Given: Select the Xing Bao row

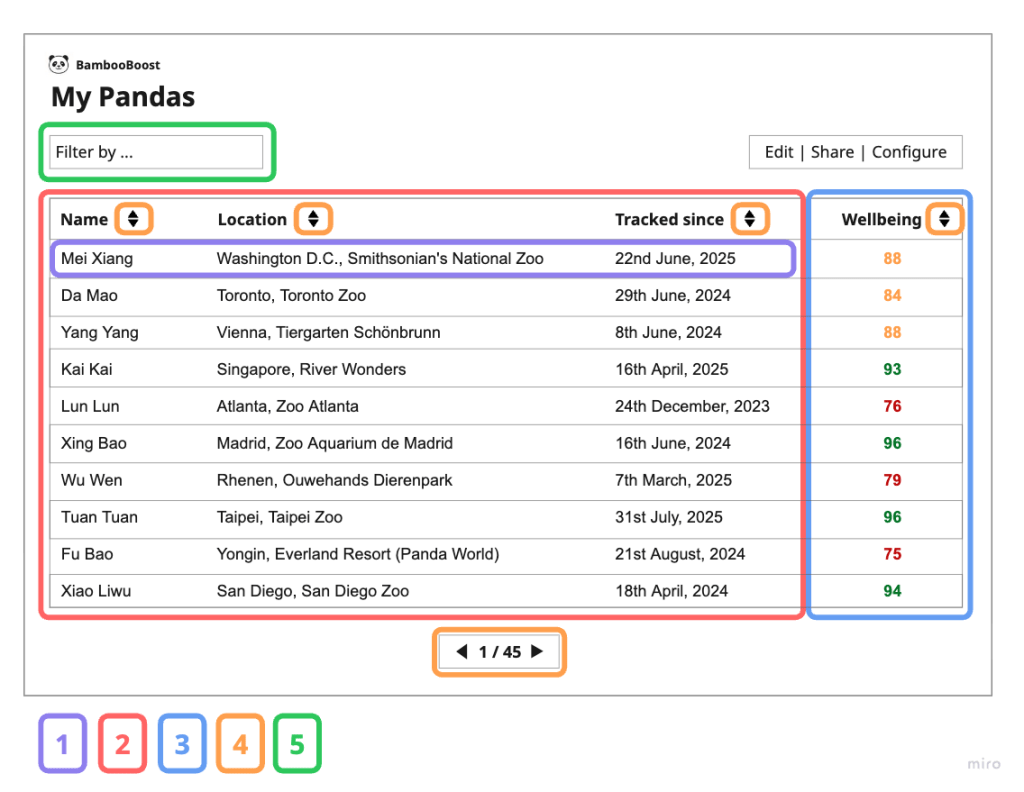Looking at the screenshot, I should click(x=94, y=444).
